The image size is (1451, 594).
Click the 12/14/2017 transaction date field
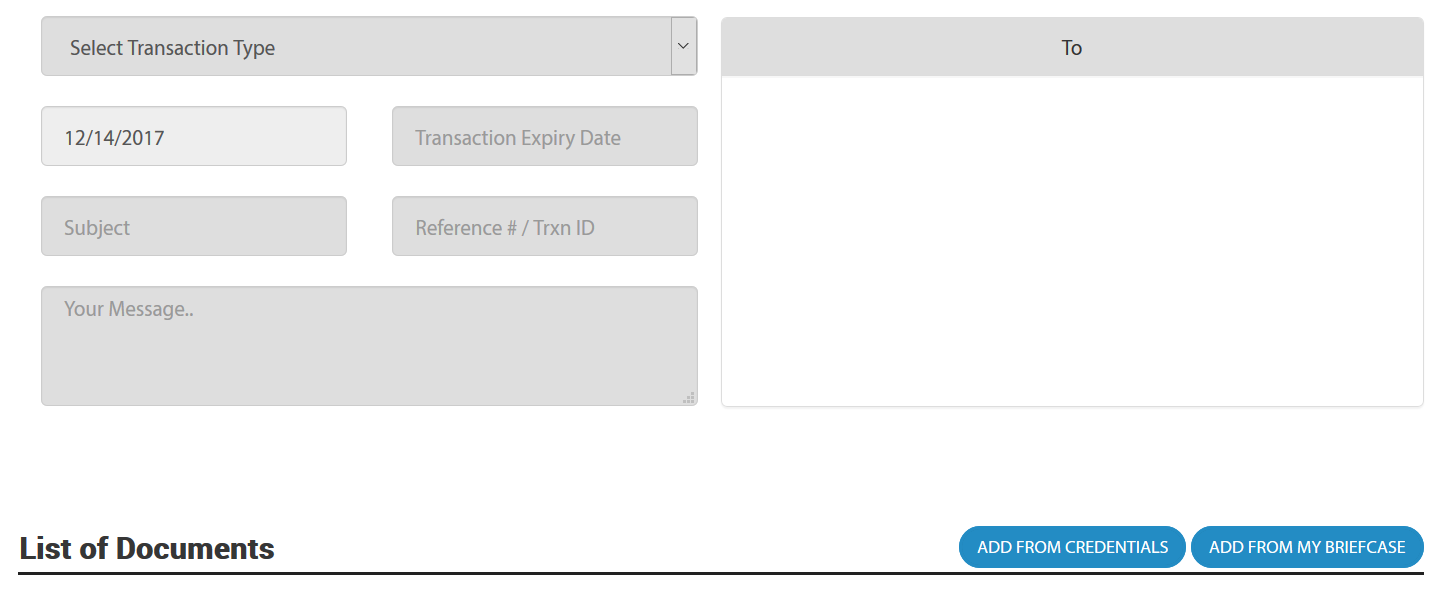[x=194, y=136]
